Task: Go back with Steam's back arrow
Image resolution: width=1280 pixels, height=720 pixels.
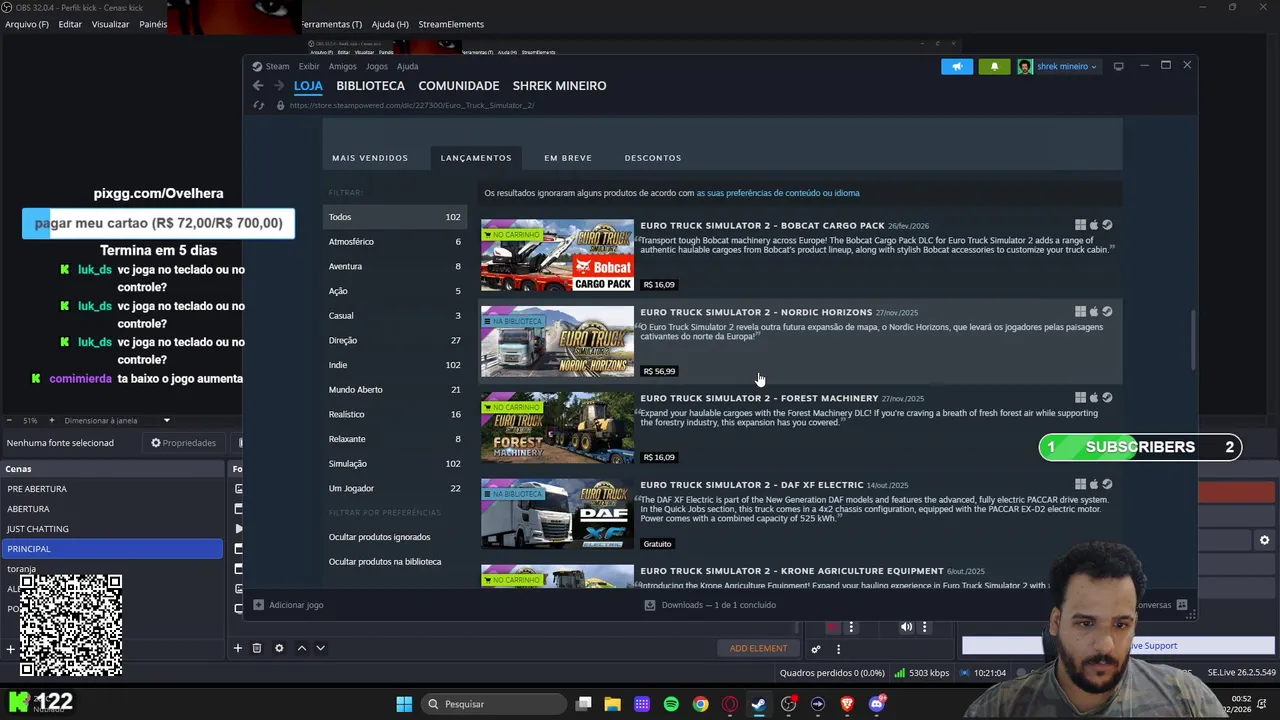Action: [258, 86]
